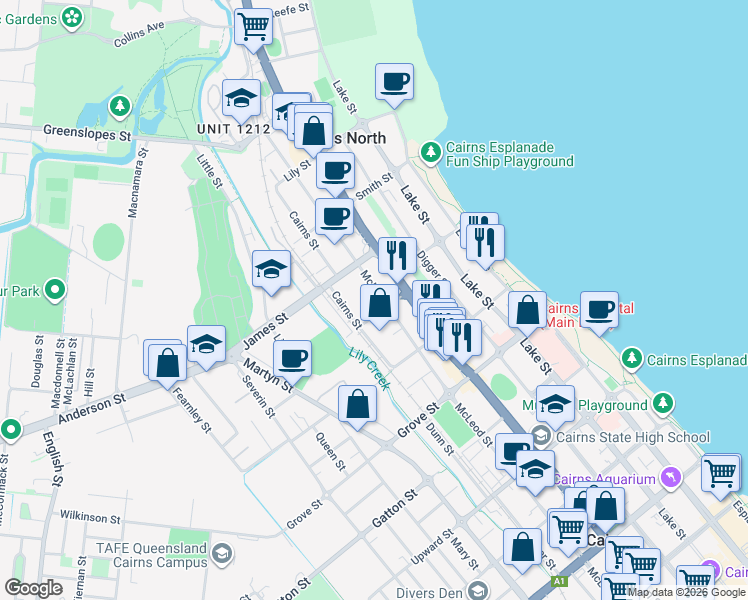Click the shopping bag marker near Cairns Hospital

tap(528, 311)
